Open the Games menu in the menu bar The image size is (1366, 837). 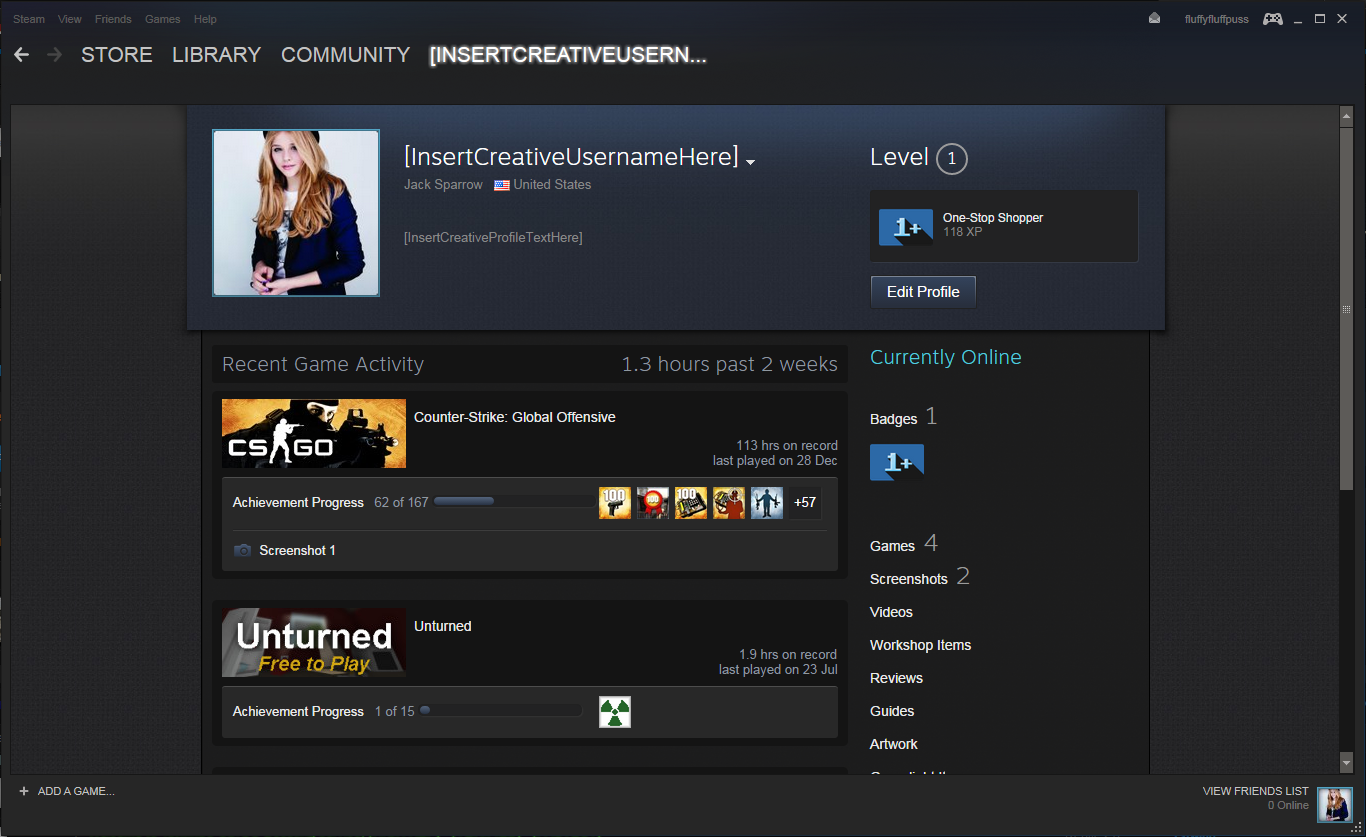[162, 18]
